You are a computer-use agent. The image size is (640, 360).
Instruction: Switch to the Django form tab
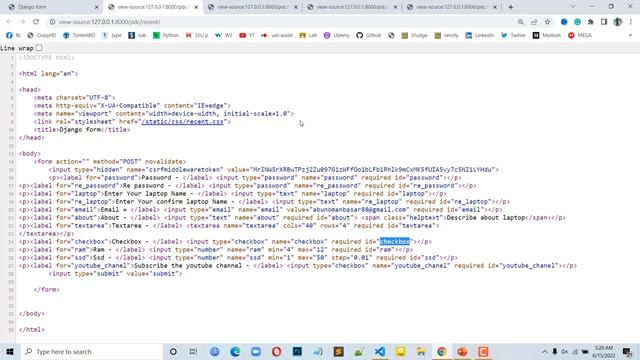[51, 7]
